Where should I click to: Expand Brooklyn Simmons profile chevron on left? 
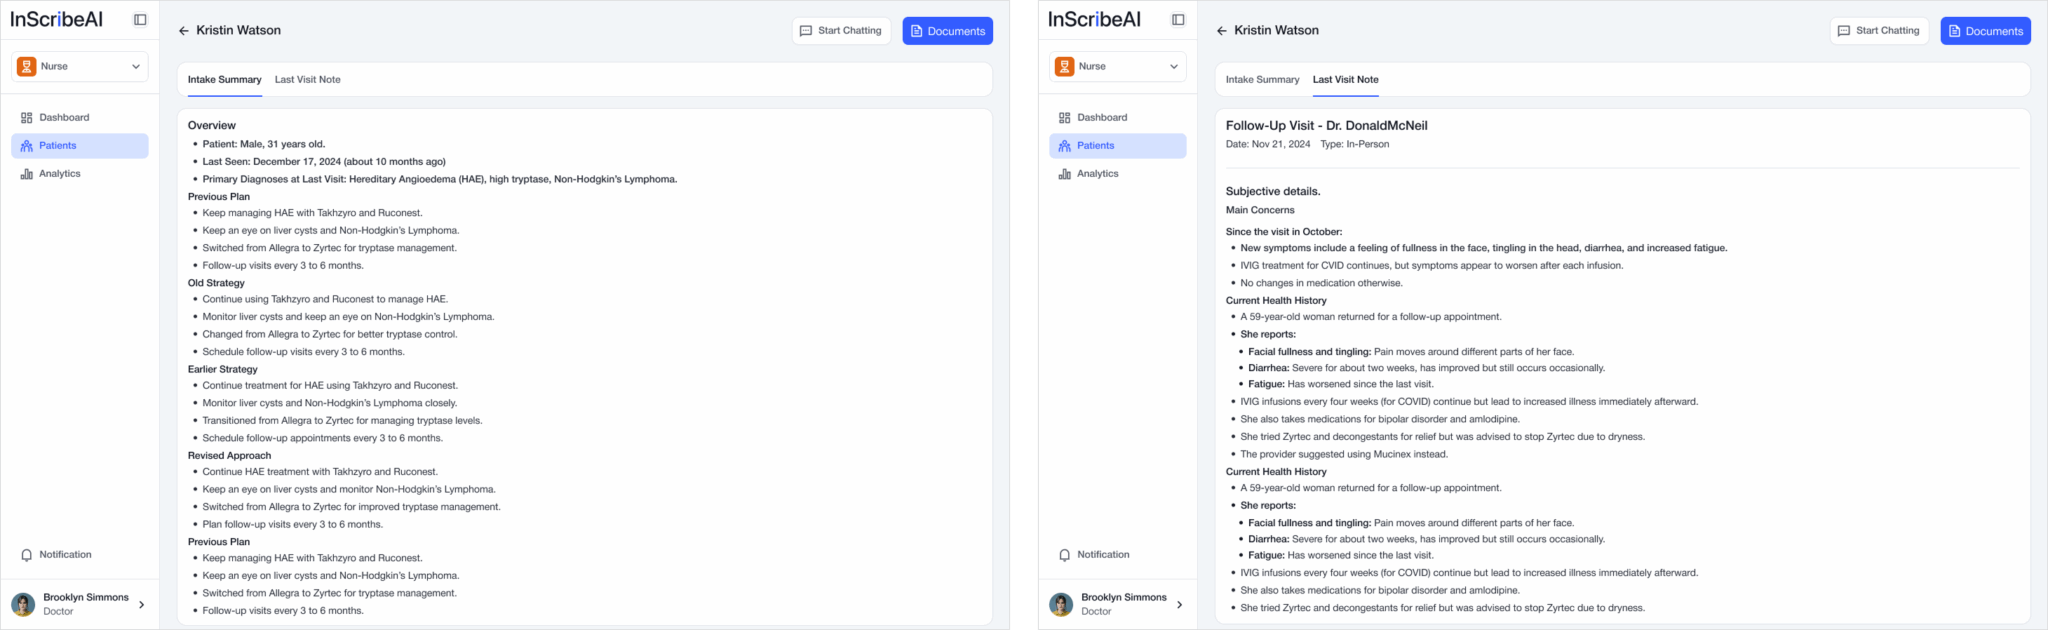pyautogui.click(x=141, y=604)
